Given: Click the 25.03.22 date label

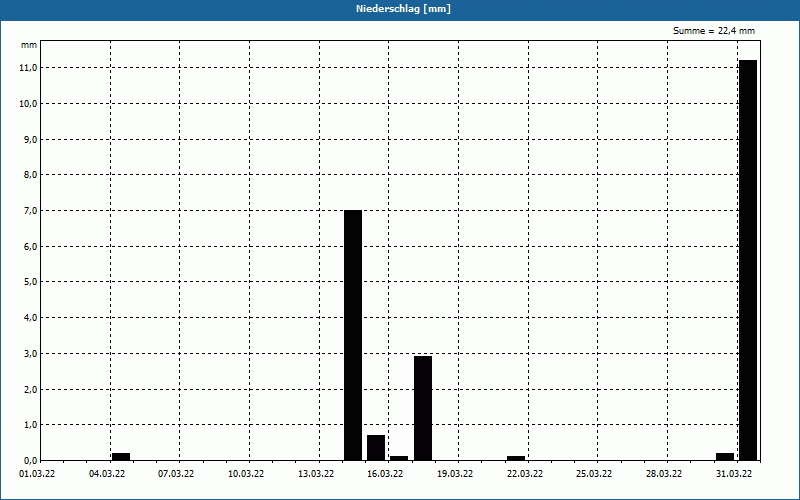Looking at the screenshot, I should tap(594, 474).
